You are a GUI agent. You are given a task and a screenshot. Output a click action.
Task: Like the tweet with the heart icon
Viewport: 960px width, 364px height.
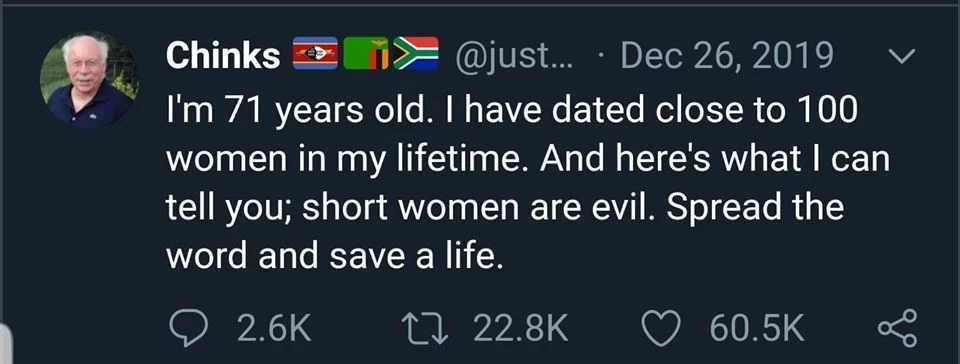[662, 328]
